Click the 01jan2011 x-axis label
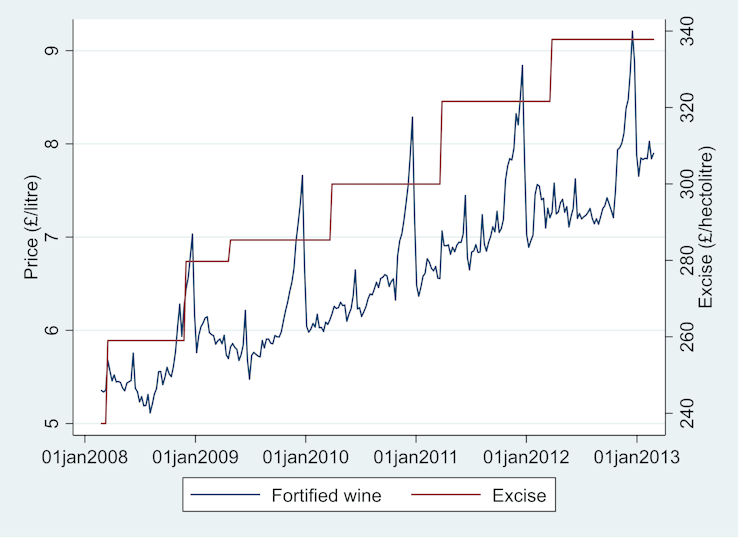Viewport: 740px width, 538px height. [416, 456]
